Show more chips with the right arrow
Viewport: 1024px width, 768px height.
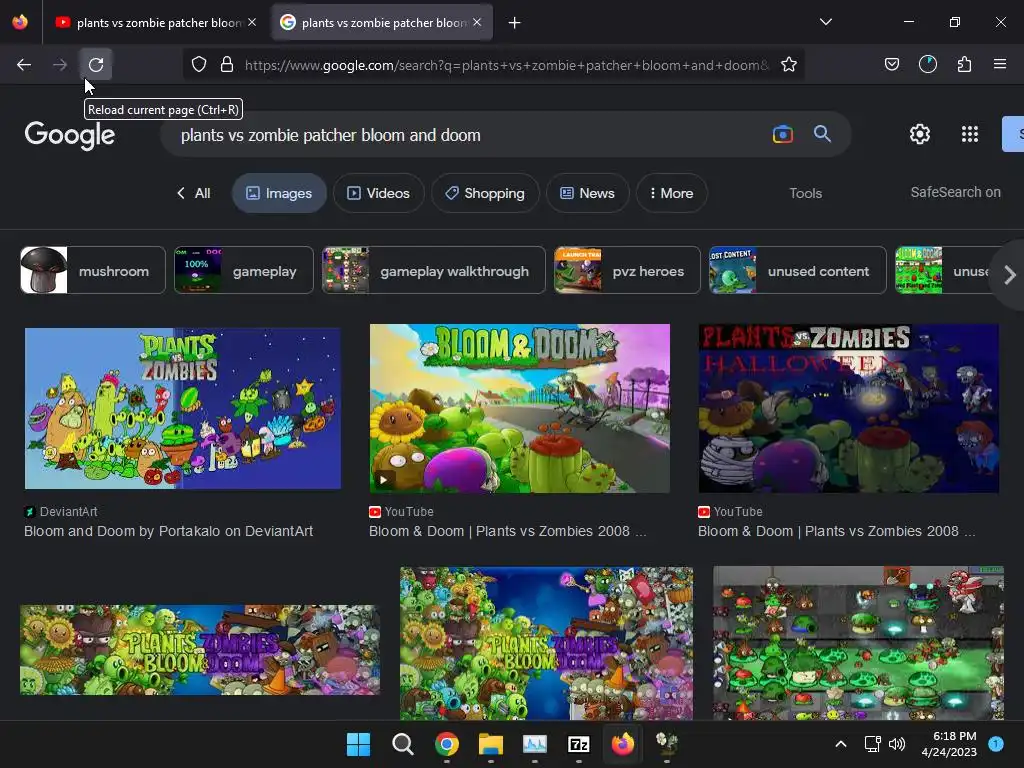point(1010,274)
